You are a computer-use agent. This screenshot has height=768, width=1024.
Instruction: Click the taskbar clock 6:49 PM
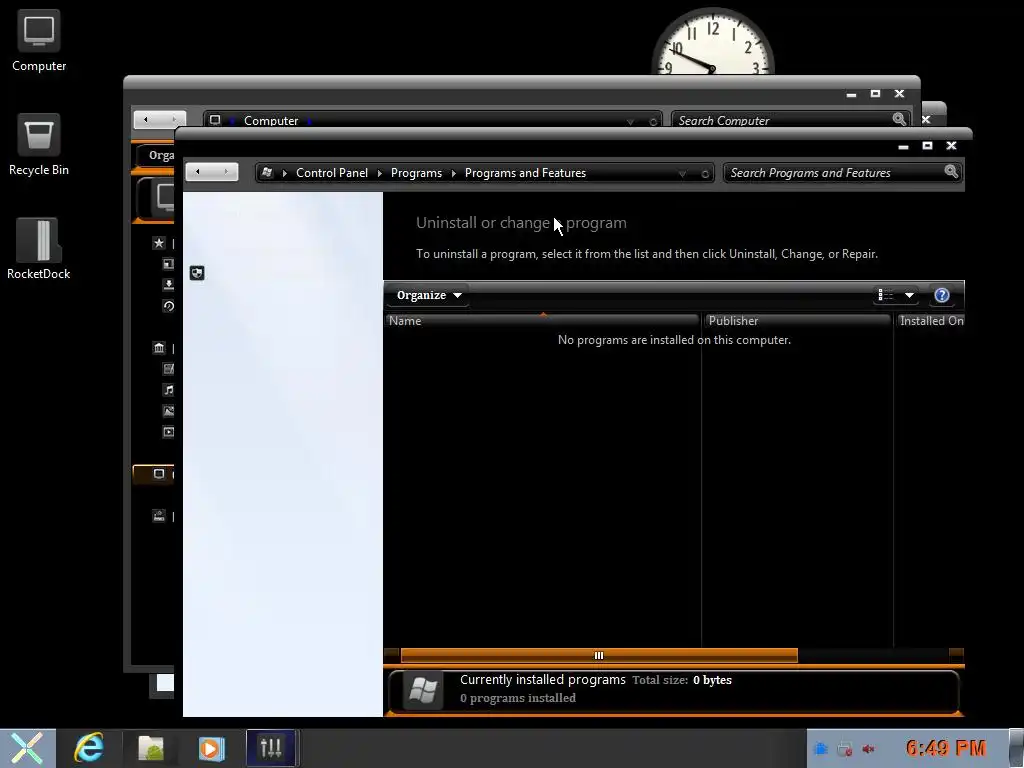pos(946,748)
